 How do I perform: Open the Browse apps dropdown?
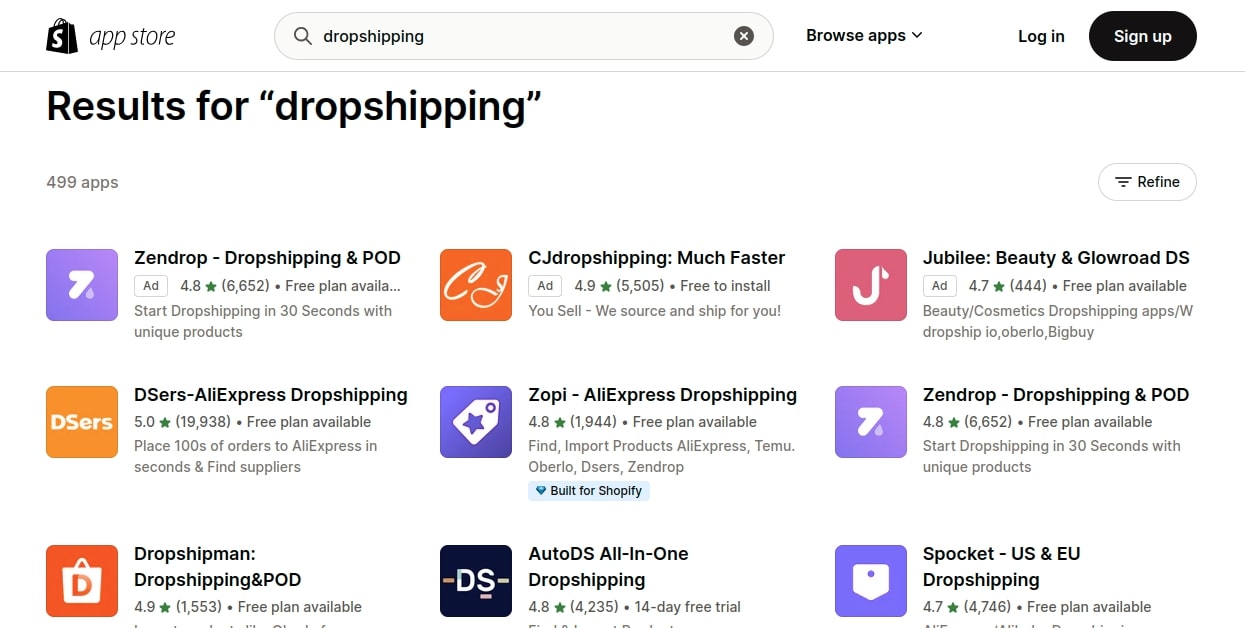coord(863,35)
